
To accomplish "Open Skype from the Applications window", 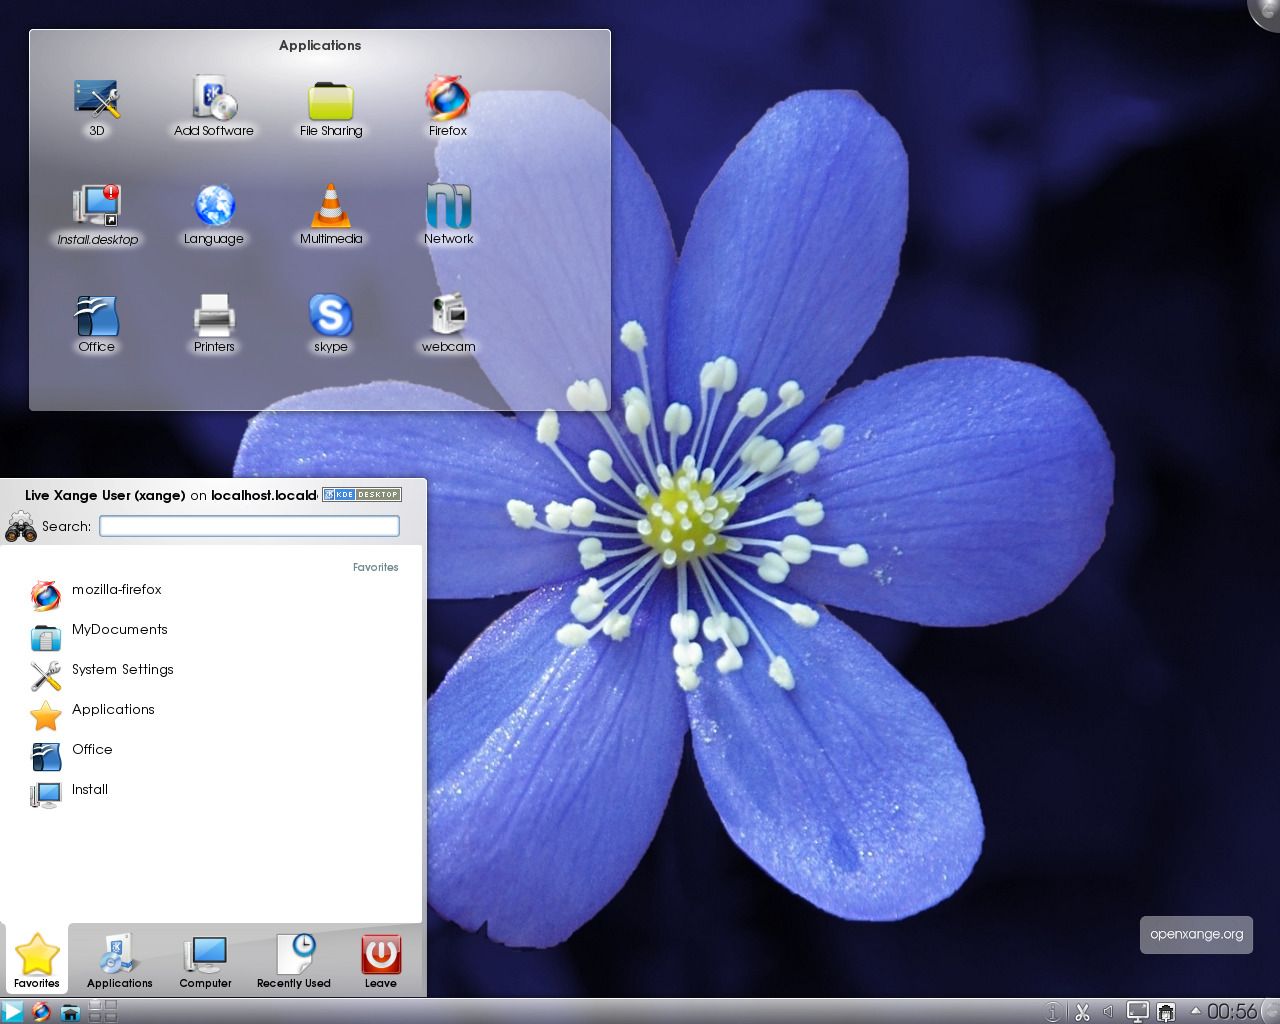I will (331, 316).
